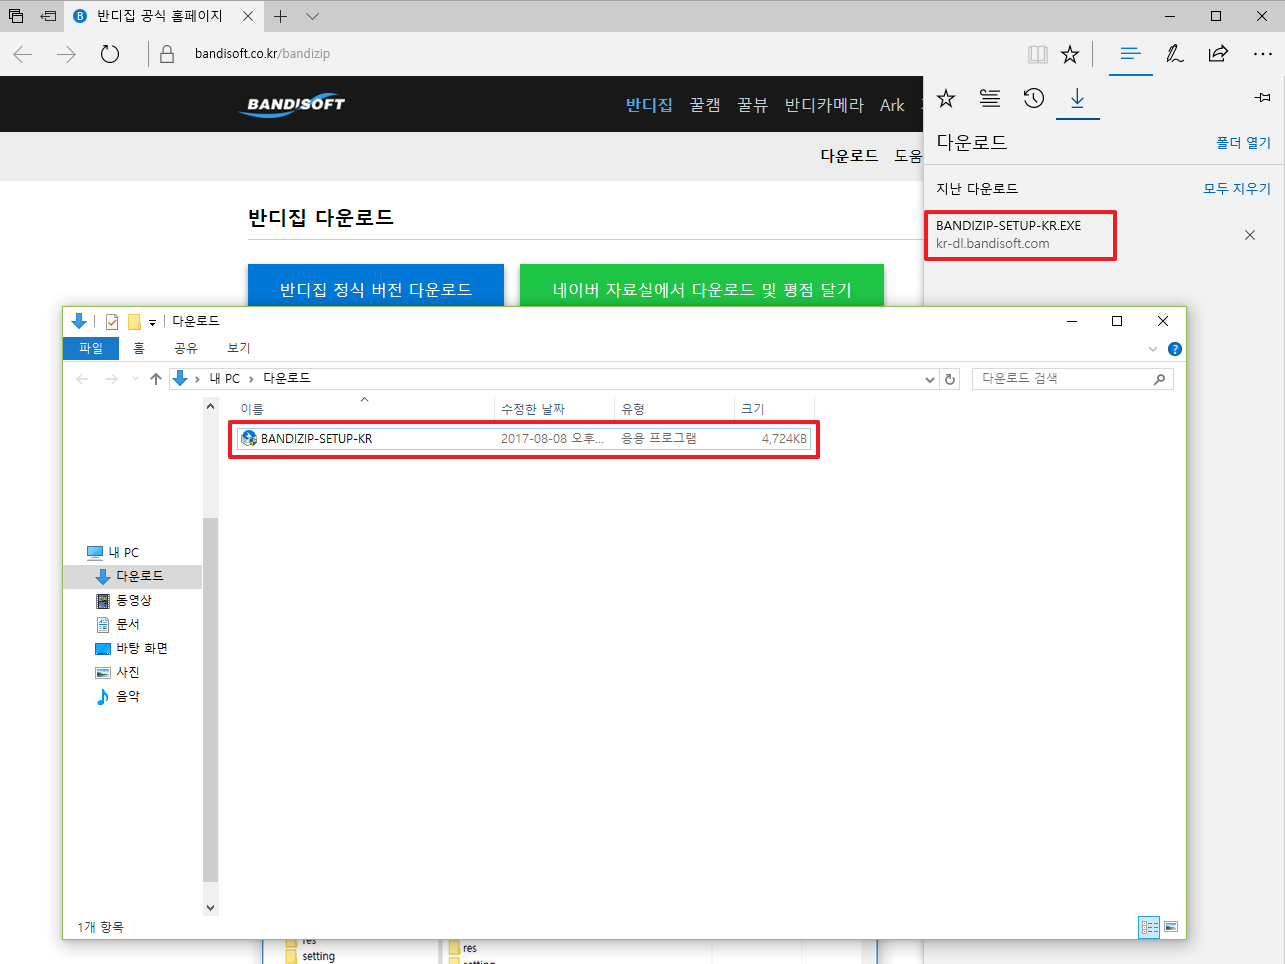Open the 공유 ribbon tab
Viewport: 1285px width, 964px height.
[186, 348]
